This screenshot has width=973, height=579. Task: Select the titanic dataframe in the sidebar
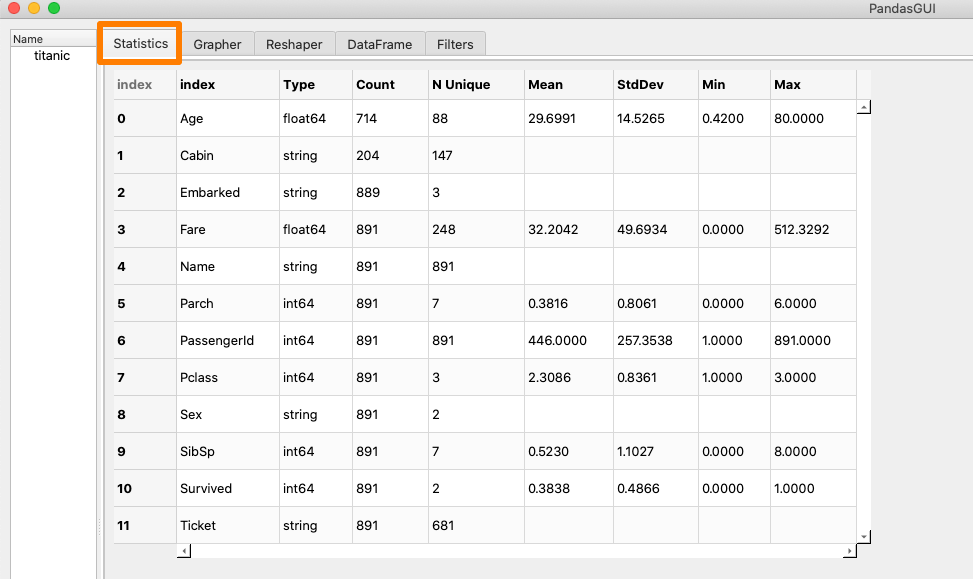[x=52, y=56]
